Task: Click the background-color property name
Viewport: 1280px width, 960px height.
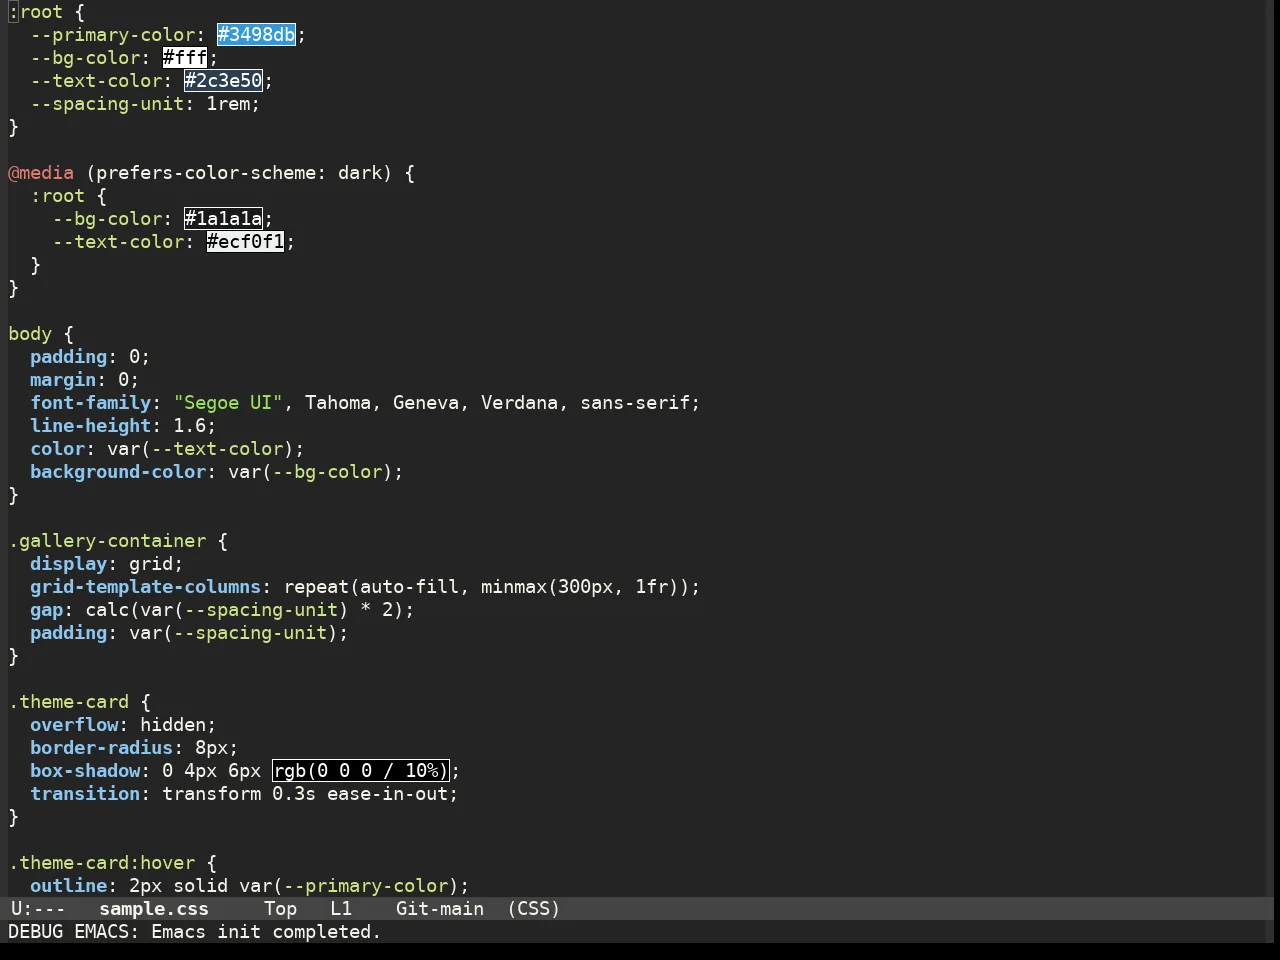Action: click(118, 472)
